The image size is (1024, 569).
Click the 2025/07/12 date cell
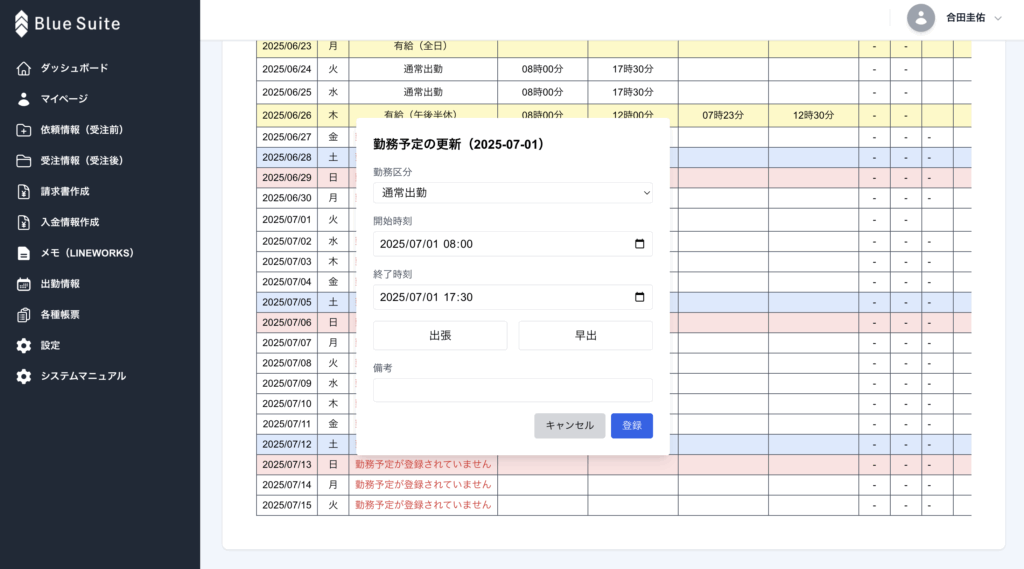287,444
